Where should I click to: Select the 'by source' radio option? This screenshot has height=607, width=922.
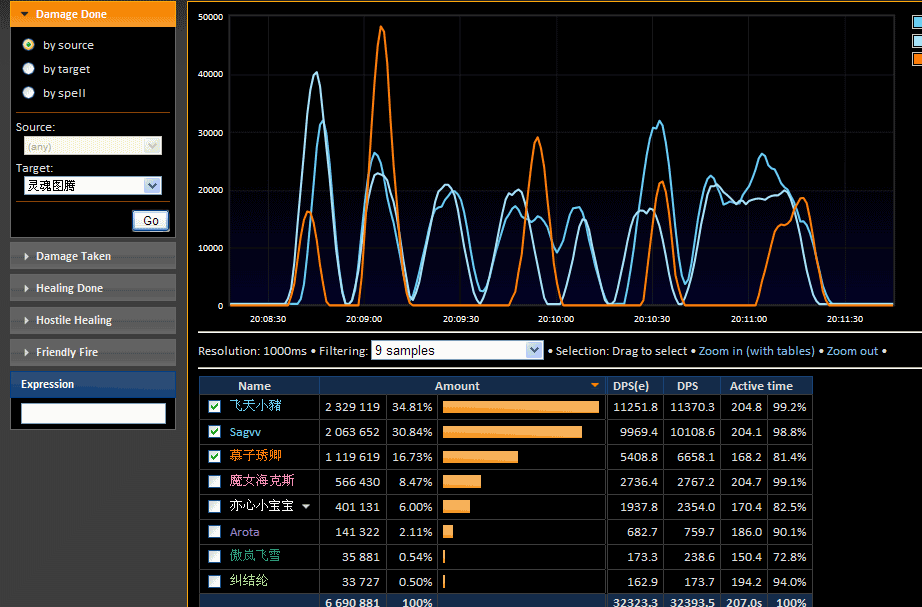tap(28, 45)
